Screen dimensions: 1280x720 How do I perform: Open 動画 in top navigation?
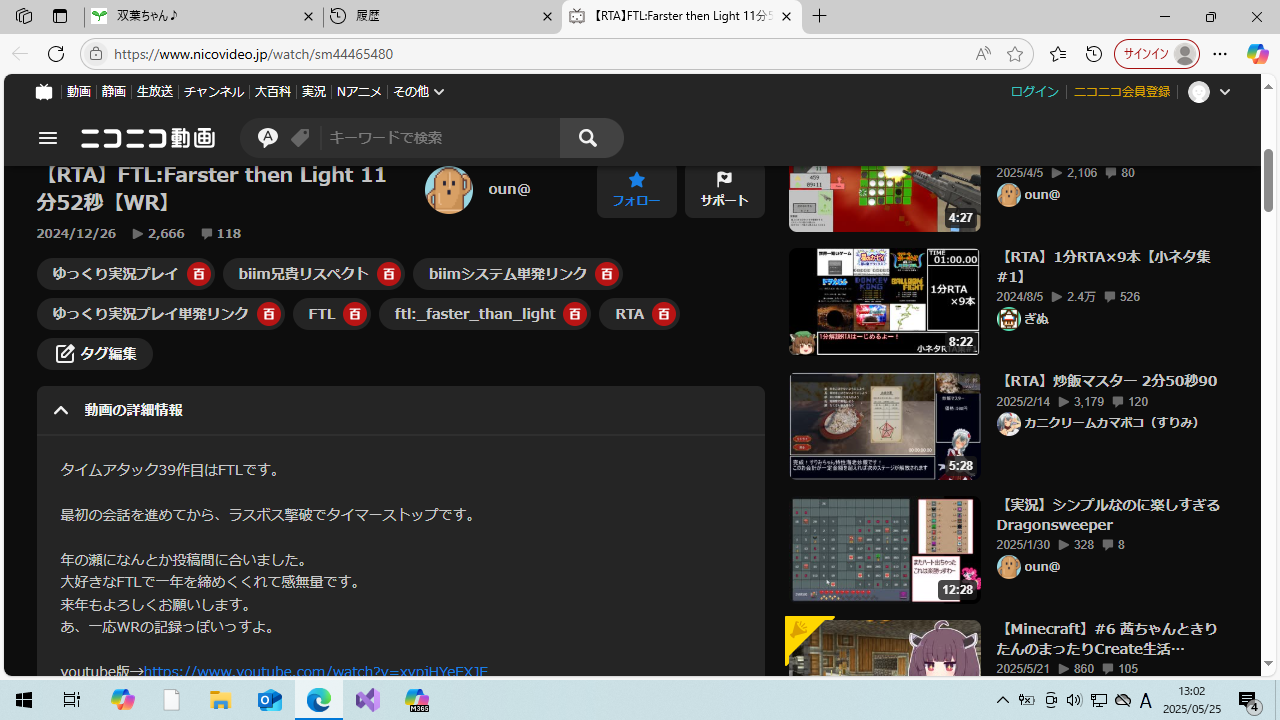(x=79, y=91)
